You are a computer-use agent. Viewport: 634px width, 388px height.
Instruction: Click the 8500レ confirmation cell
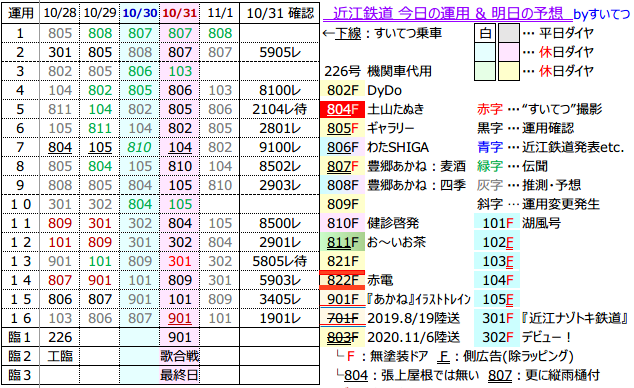pos(280,223)
